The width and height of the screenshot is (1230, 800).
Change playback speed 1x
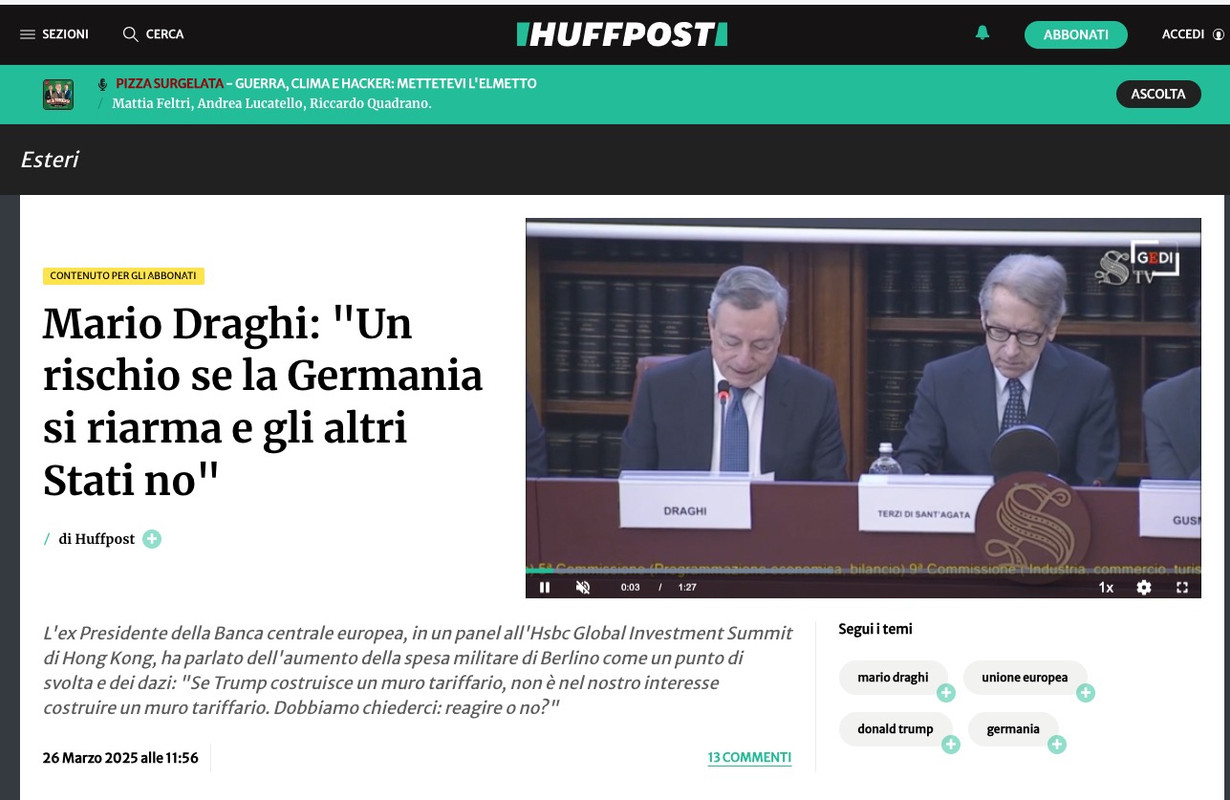point(1106,587)
